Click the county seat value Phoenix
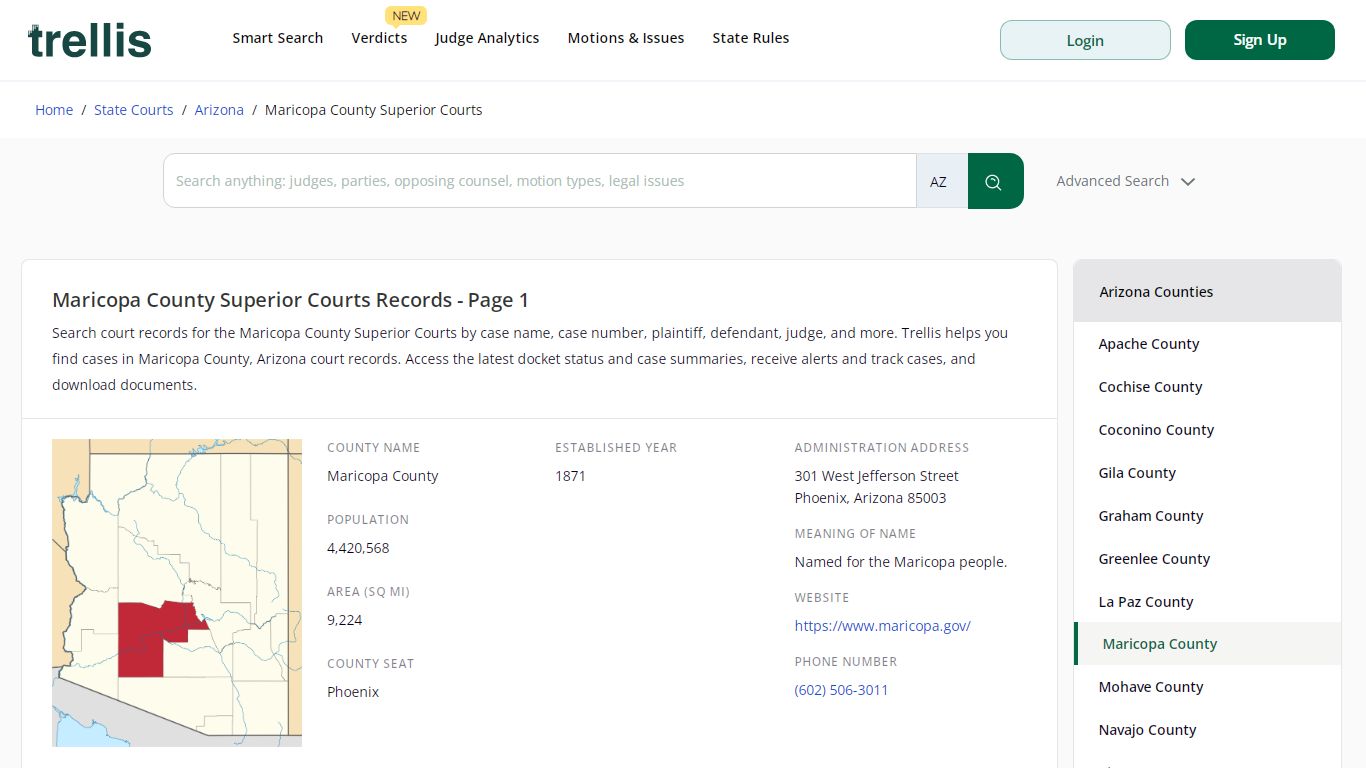1366x768 pixels. [353, 692]
